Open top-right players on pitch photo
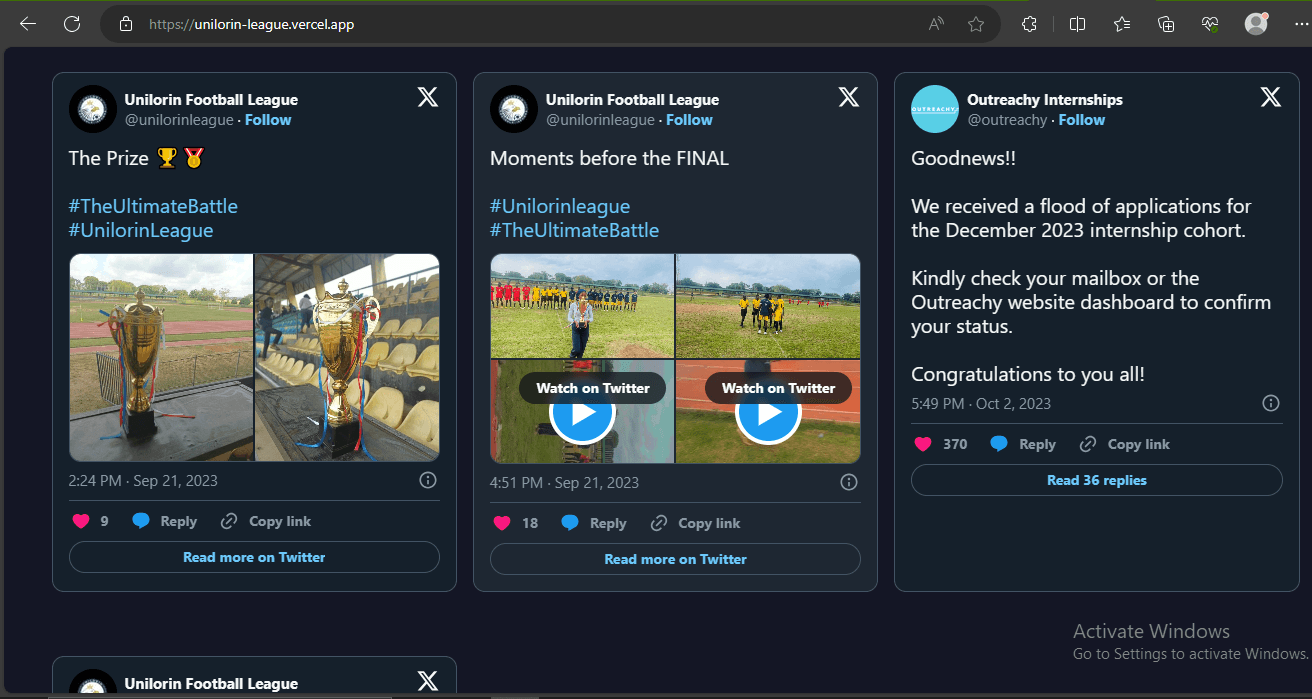This screenshot has height=699, width=1312. 768,306
